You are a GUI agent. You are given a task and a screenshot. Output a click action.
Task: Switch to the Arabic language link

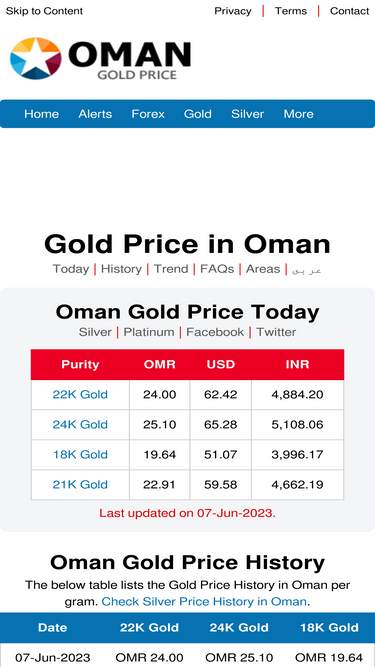pos(307,270)
